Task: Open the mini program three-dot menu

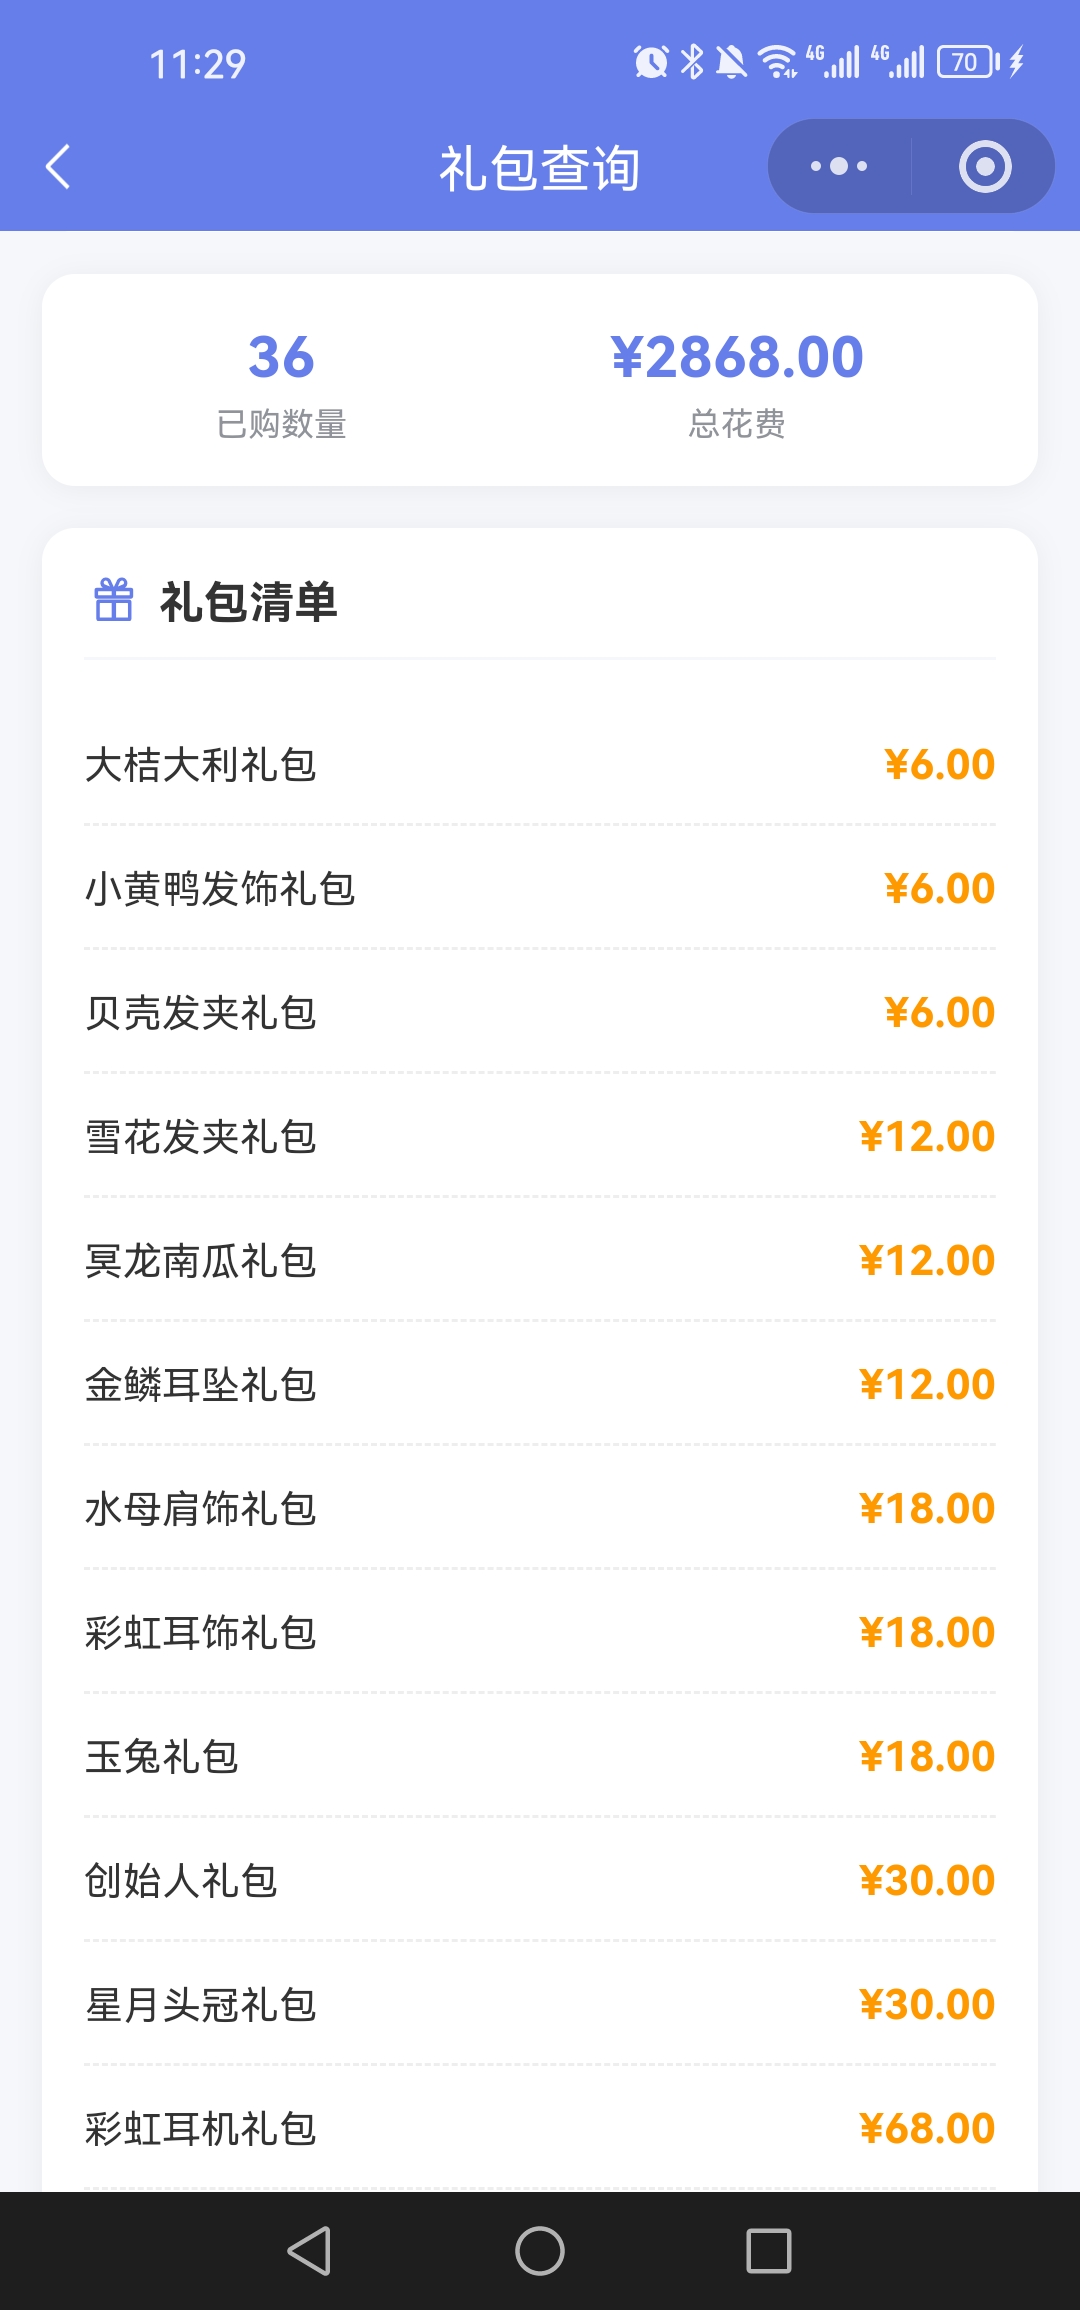Action: click(x=839, y=166)
